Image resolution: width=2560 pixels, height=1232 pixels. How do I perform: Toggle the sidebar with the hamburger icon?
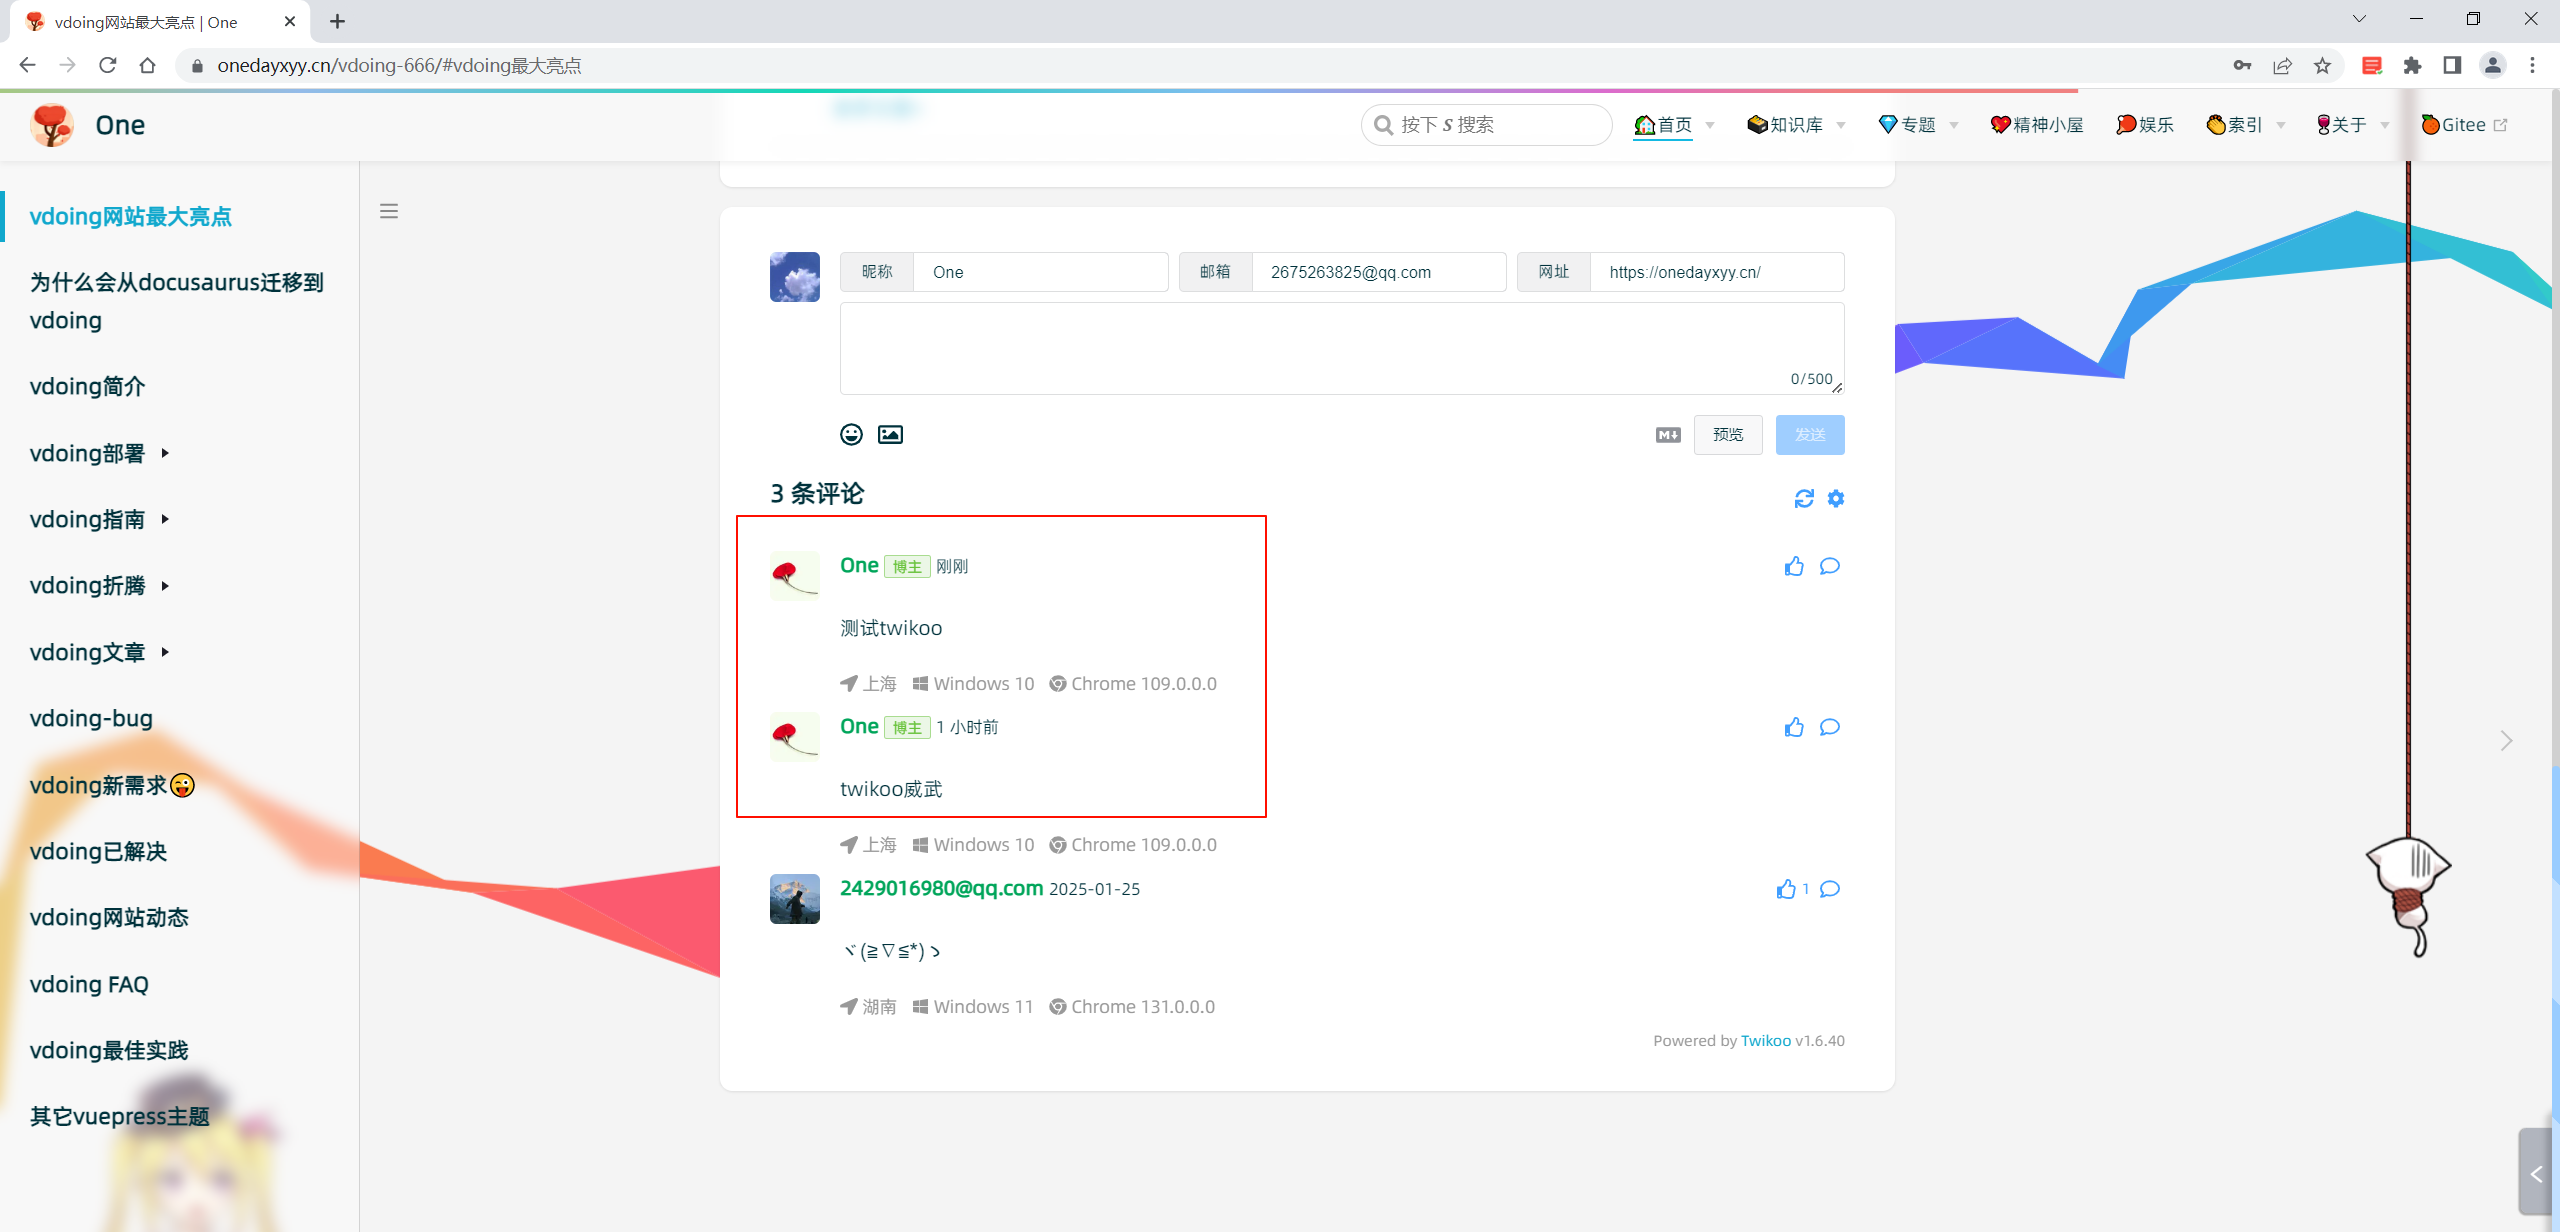(x=389, y=211)
